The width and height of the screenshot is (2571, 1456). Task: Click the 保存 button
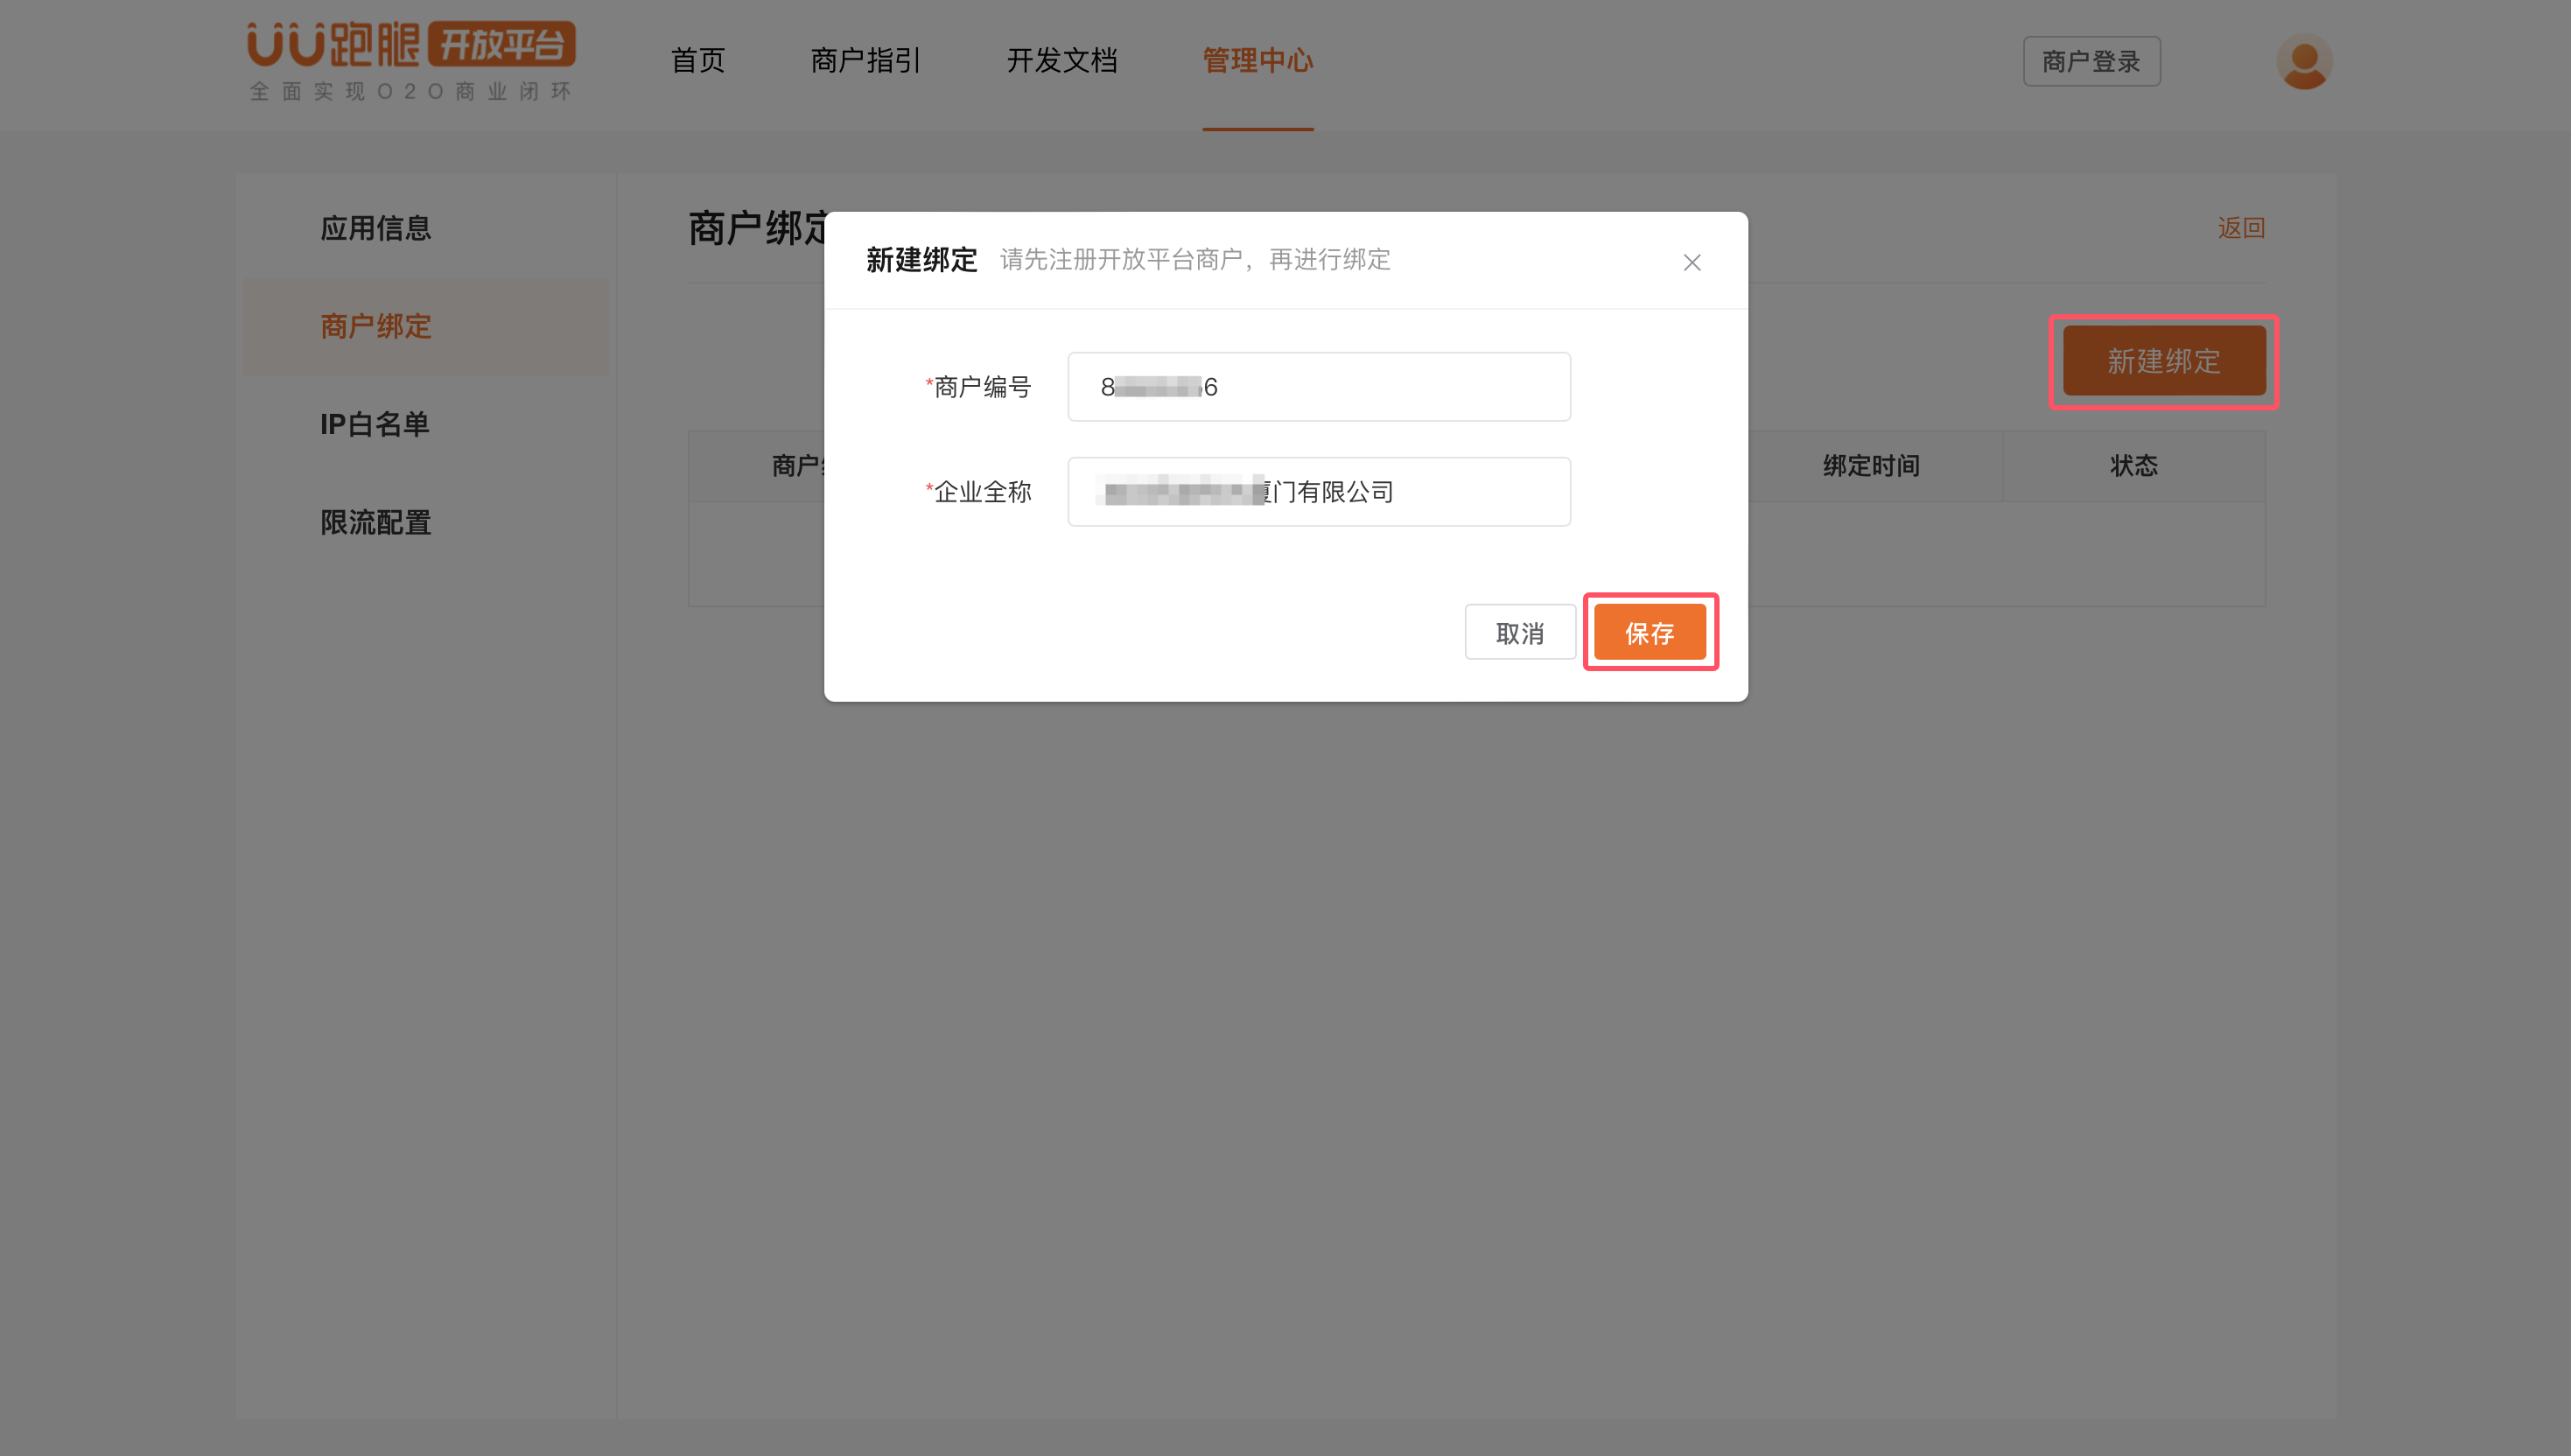[1649, 632]
